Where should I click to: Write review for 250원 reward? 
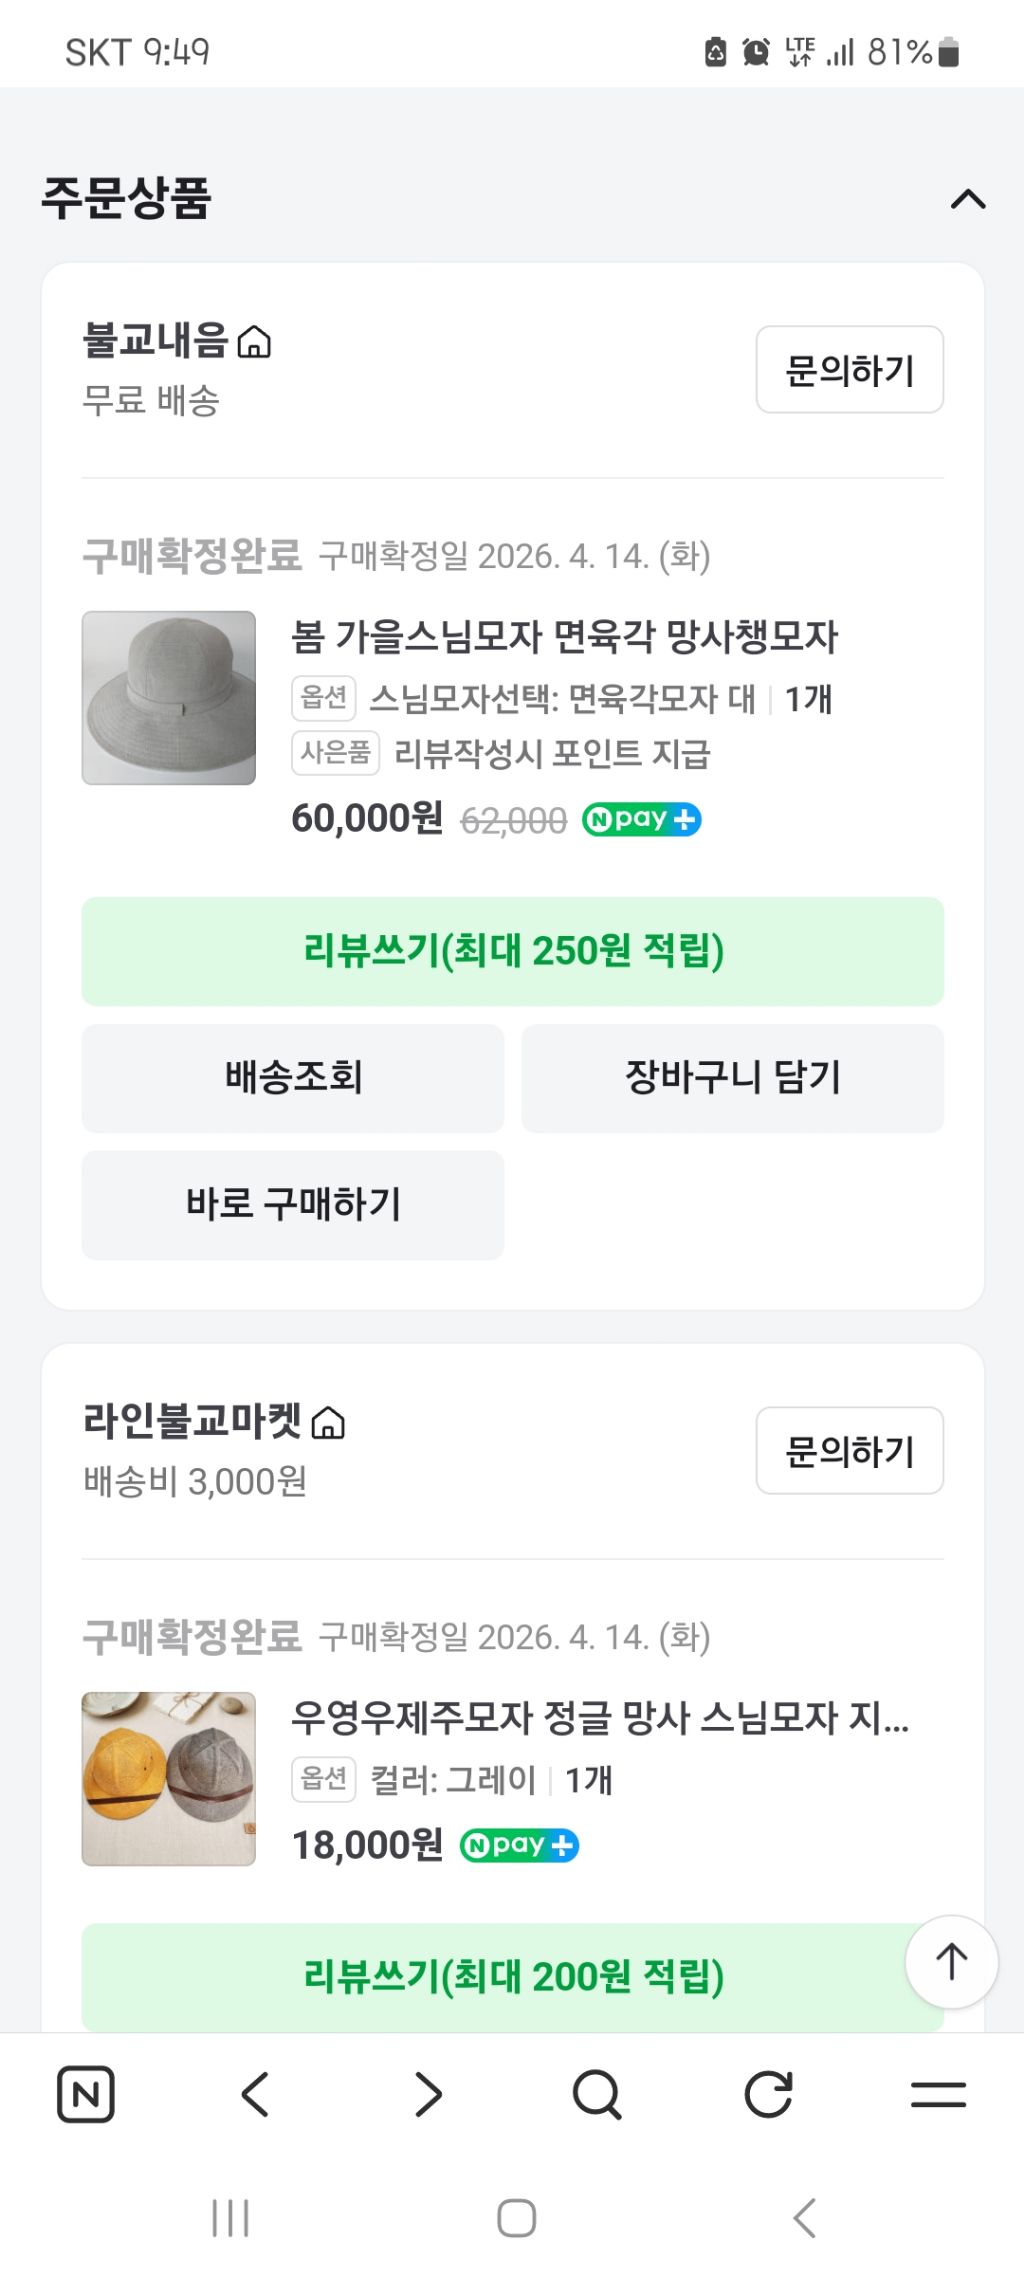[x=512, y=951]
